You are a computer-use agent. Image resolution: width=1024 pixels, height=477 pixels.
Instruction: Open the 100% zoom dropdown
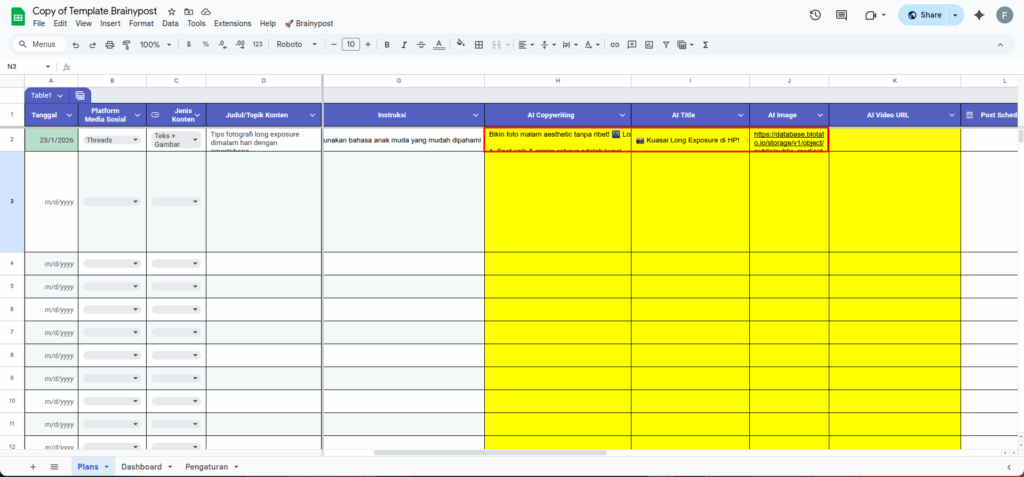pos(154,45)
